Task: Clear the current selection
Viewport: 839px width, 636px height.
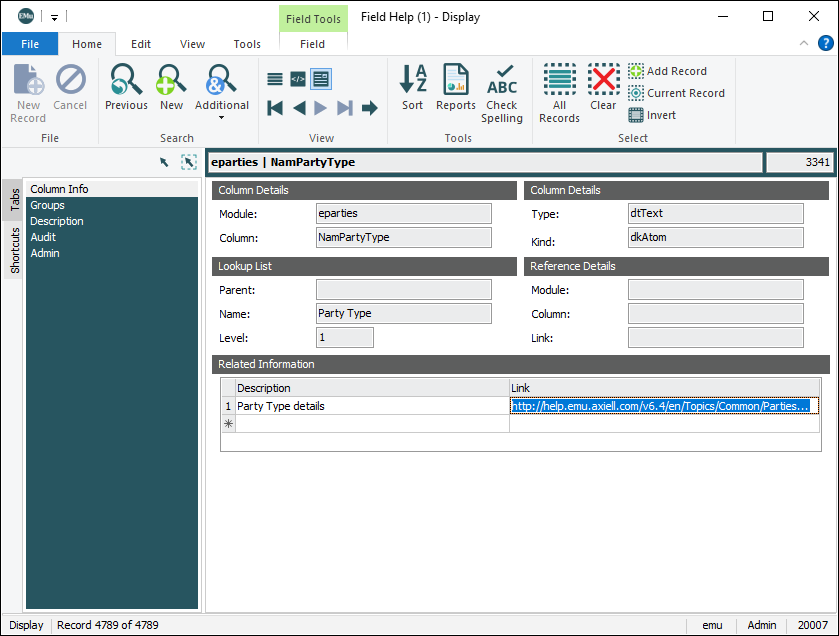Action: (x=603, y=90)
